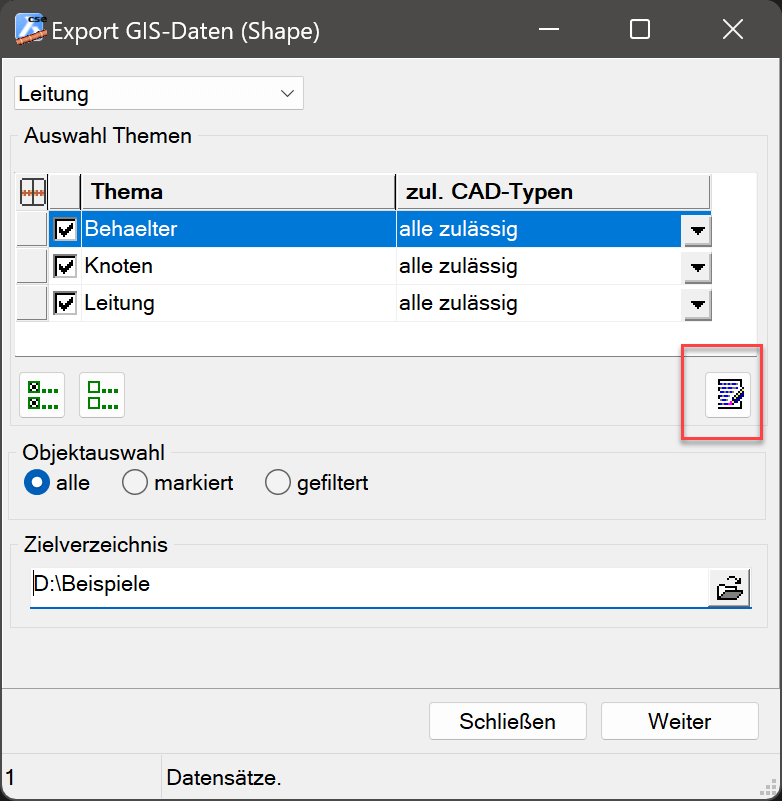Screen dimensions: 782x801
Task: Click the Zielverzeichnis path input field
Action: 368,586
